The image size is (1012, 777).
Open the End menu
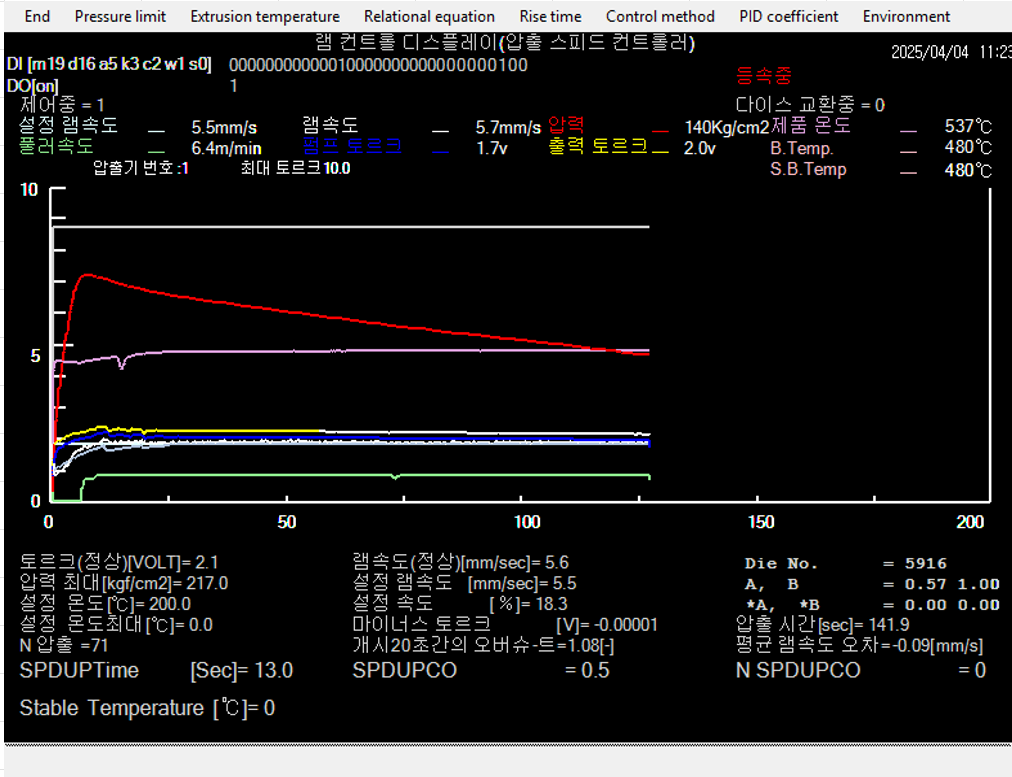pos(37,16)
